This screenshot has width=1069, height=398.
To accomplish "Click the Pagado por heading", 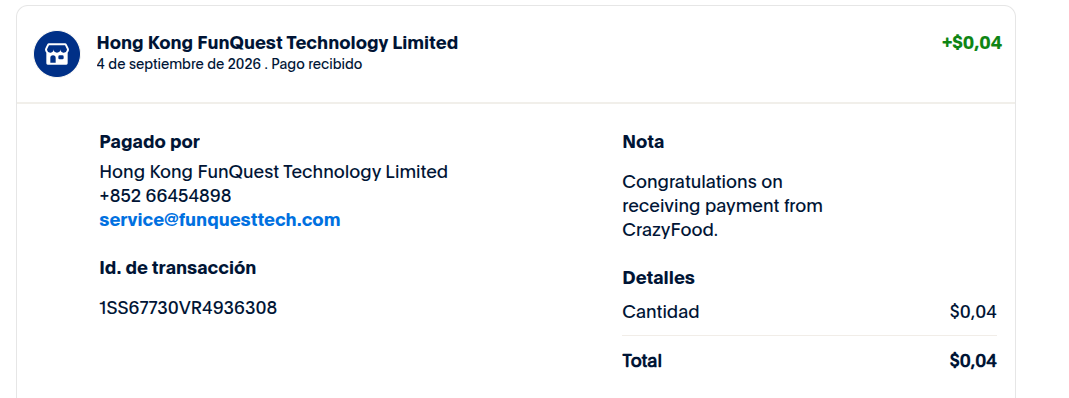I will tap(149, 142).
